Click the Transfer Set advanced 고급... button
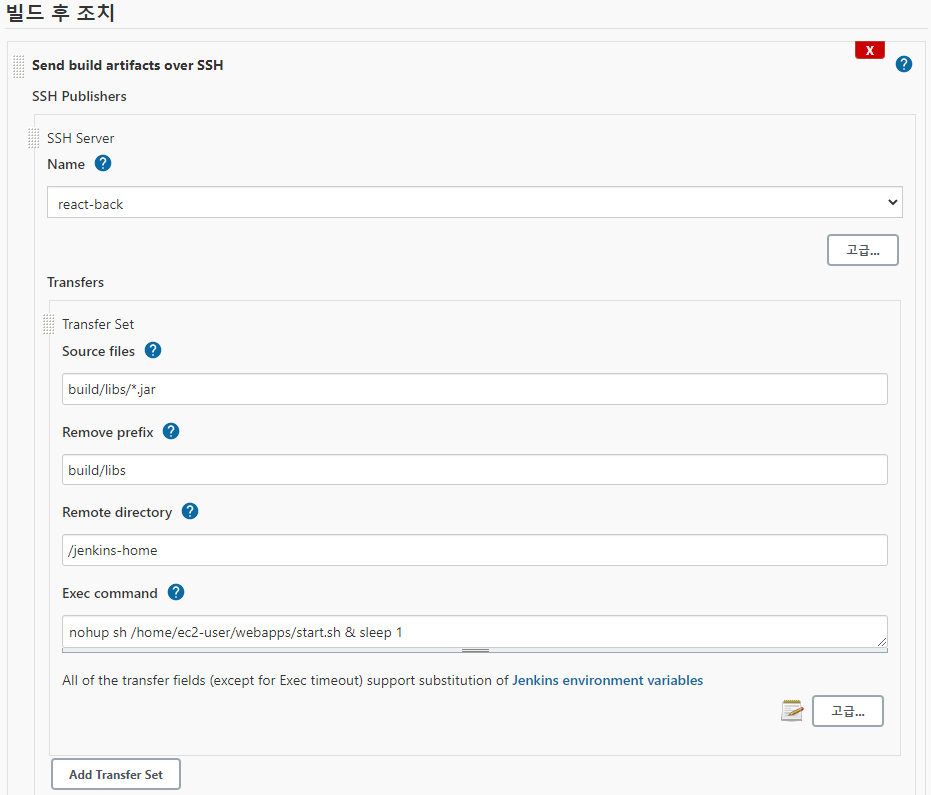 848,711
